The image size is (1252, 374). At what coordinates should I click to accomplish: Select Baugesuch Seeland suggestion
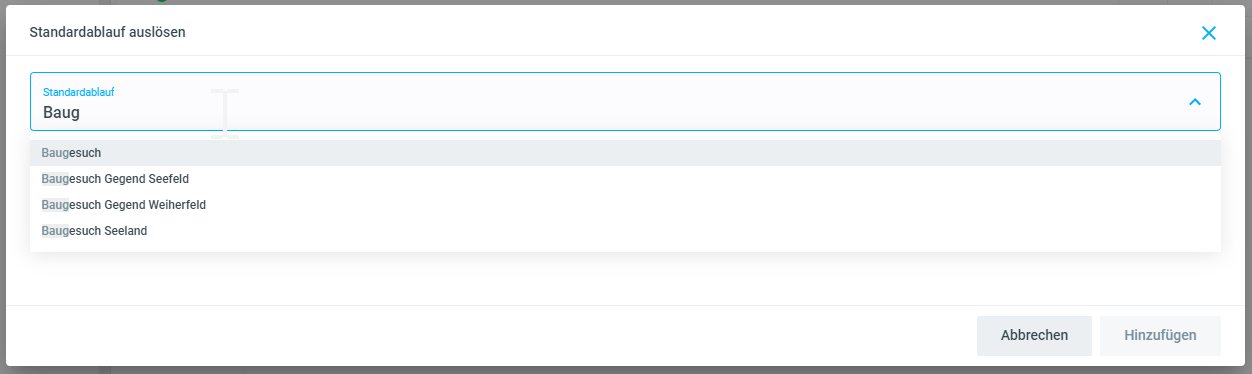click(625, 231)
